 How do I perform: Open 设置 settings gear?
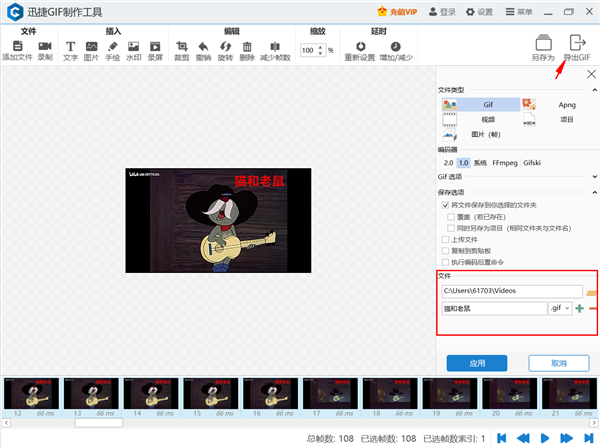coord(470,12)
